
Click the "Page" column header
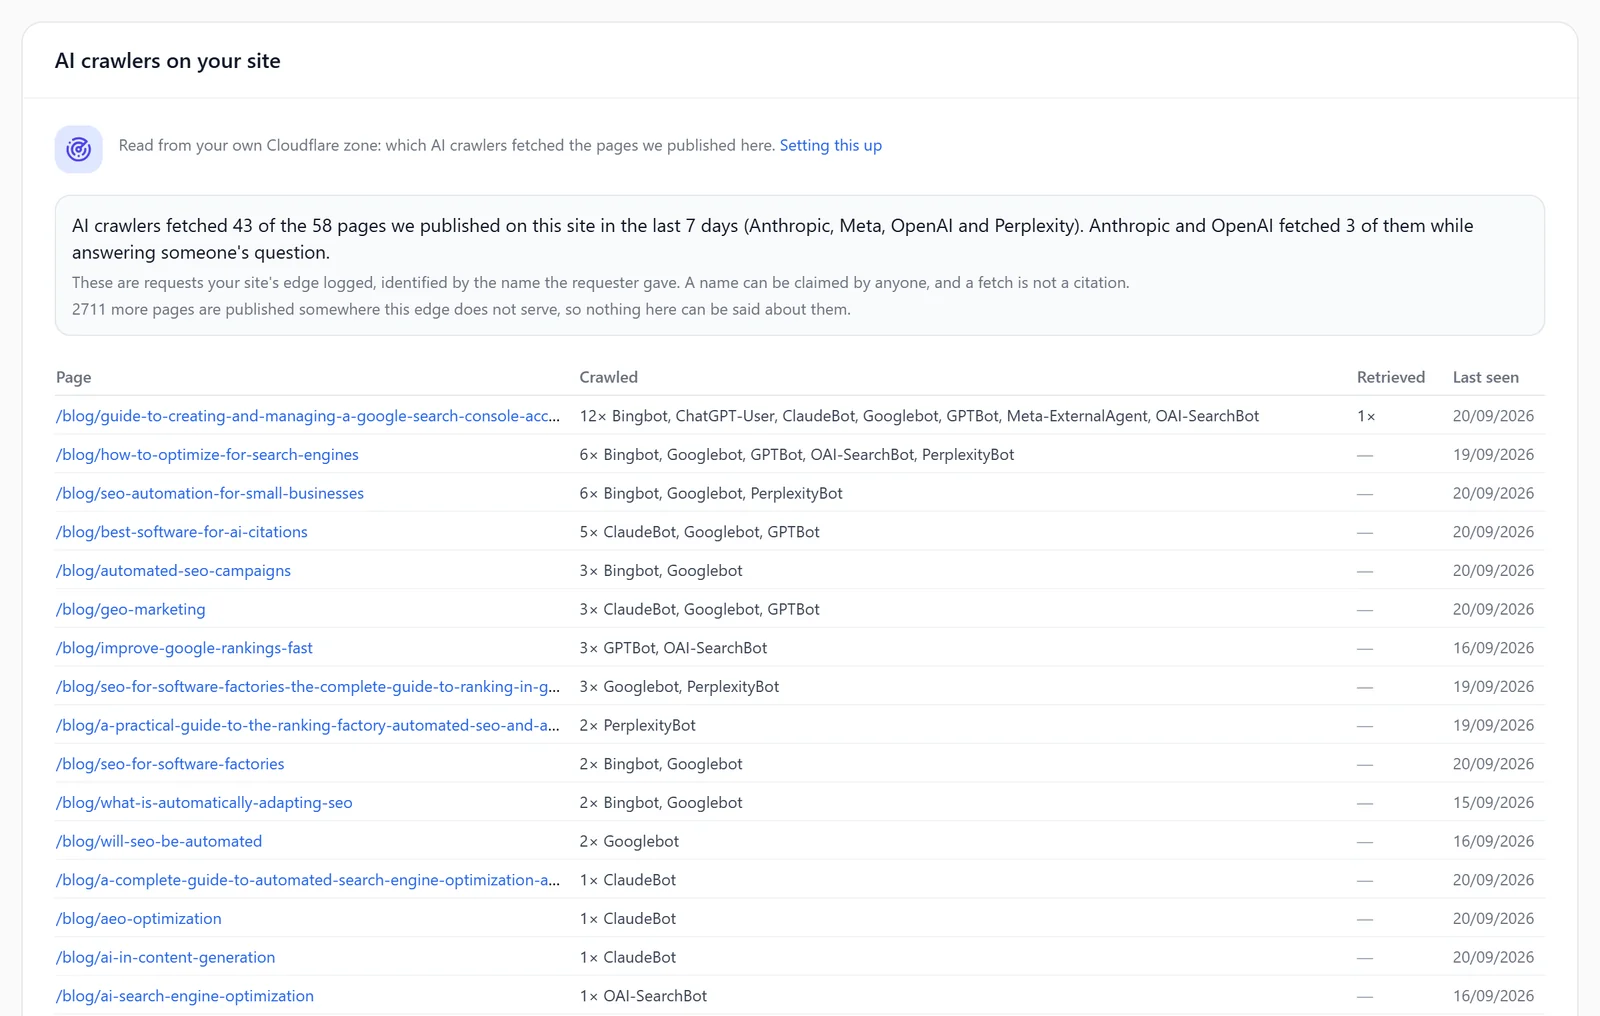pos(74,377)
